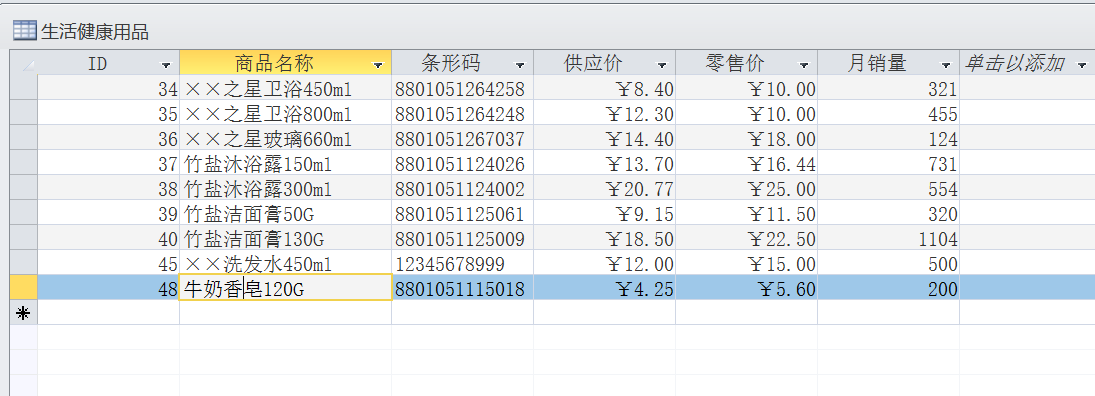Open the ID column dropdown arrow
The image size is (1095, 396).
pos(166,65)
